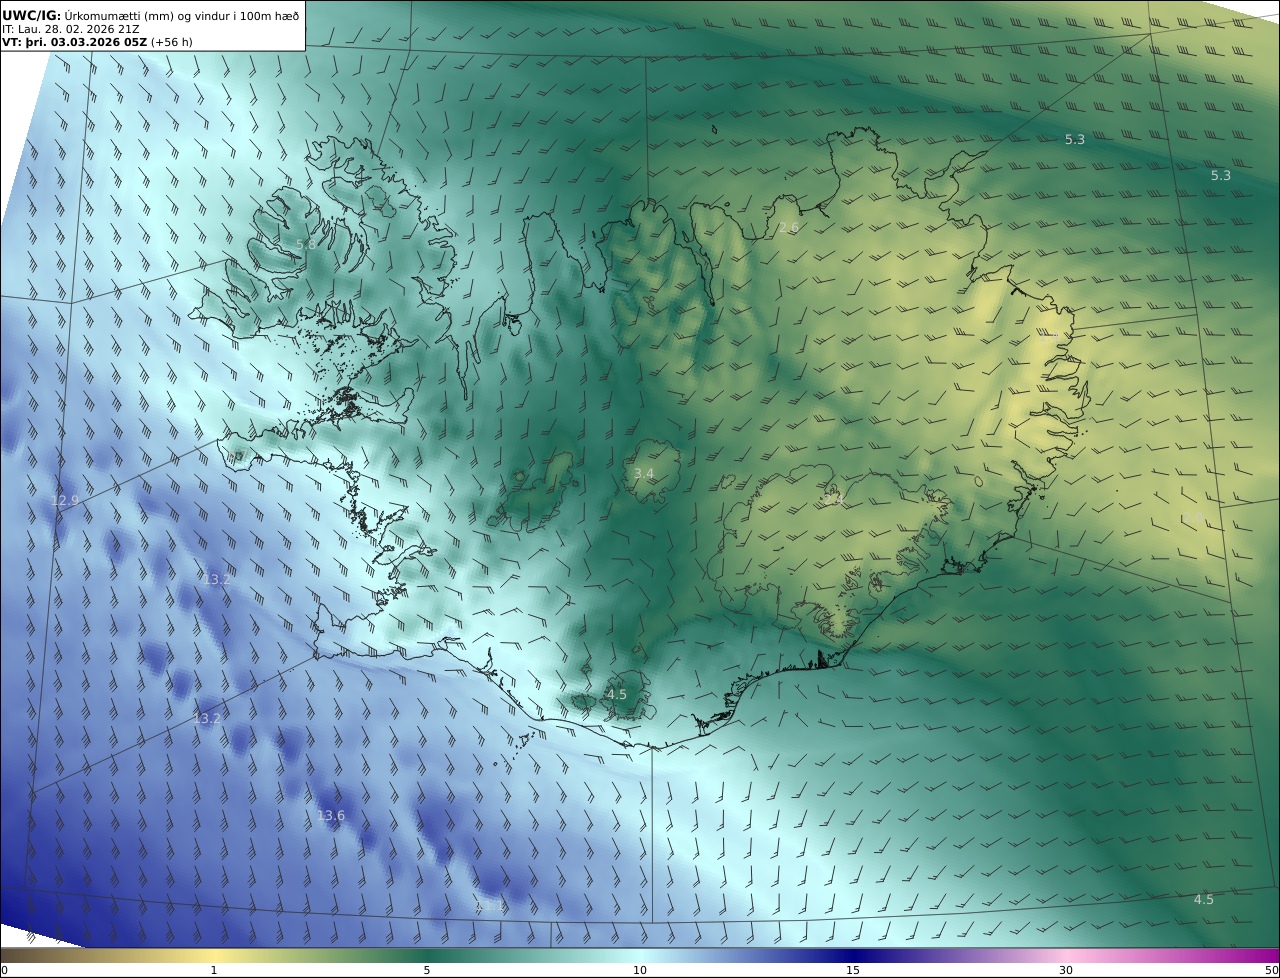
Task: Click the colorbar tick label 50
Action: (1271, 970)
